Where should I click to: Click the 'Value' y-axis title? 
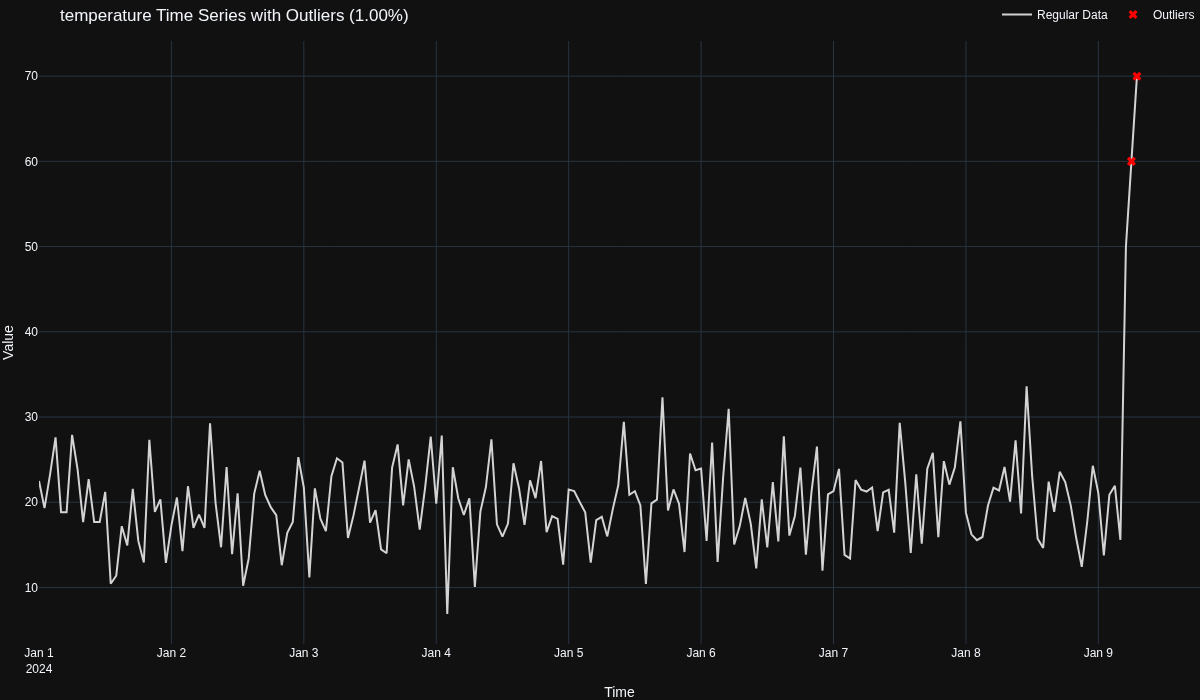tap(9, 342)
